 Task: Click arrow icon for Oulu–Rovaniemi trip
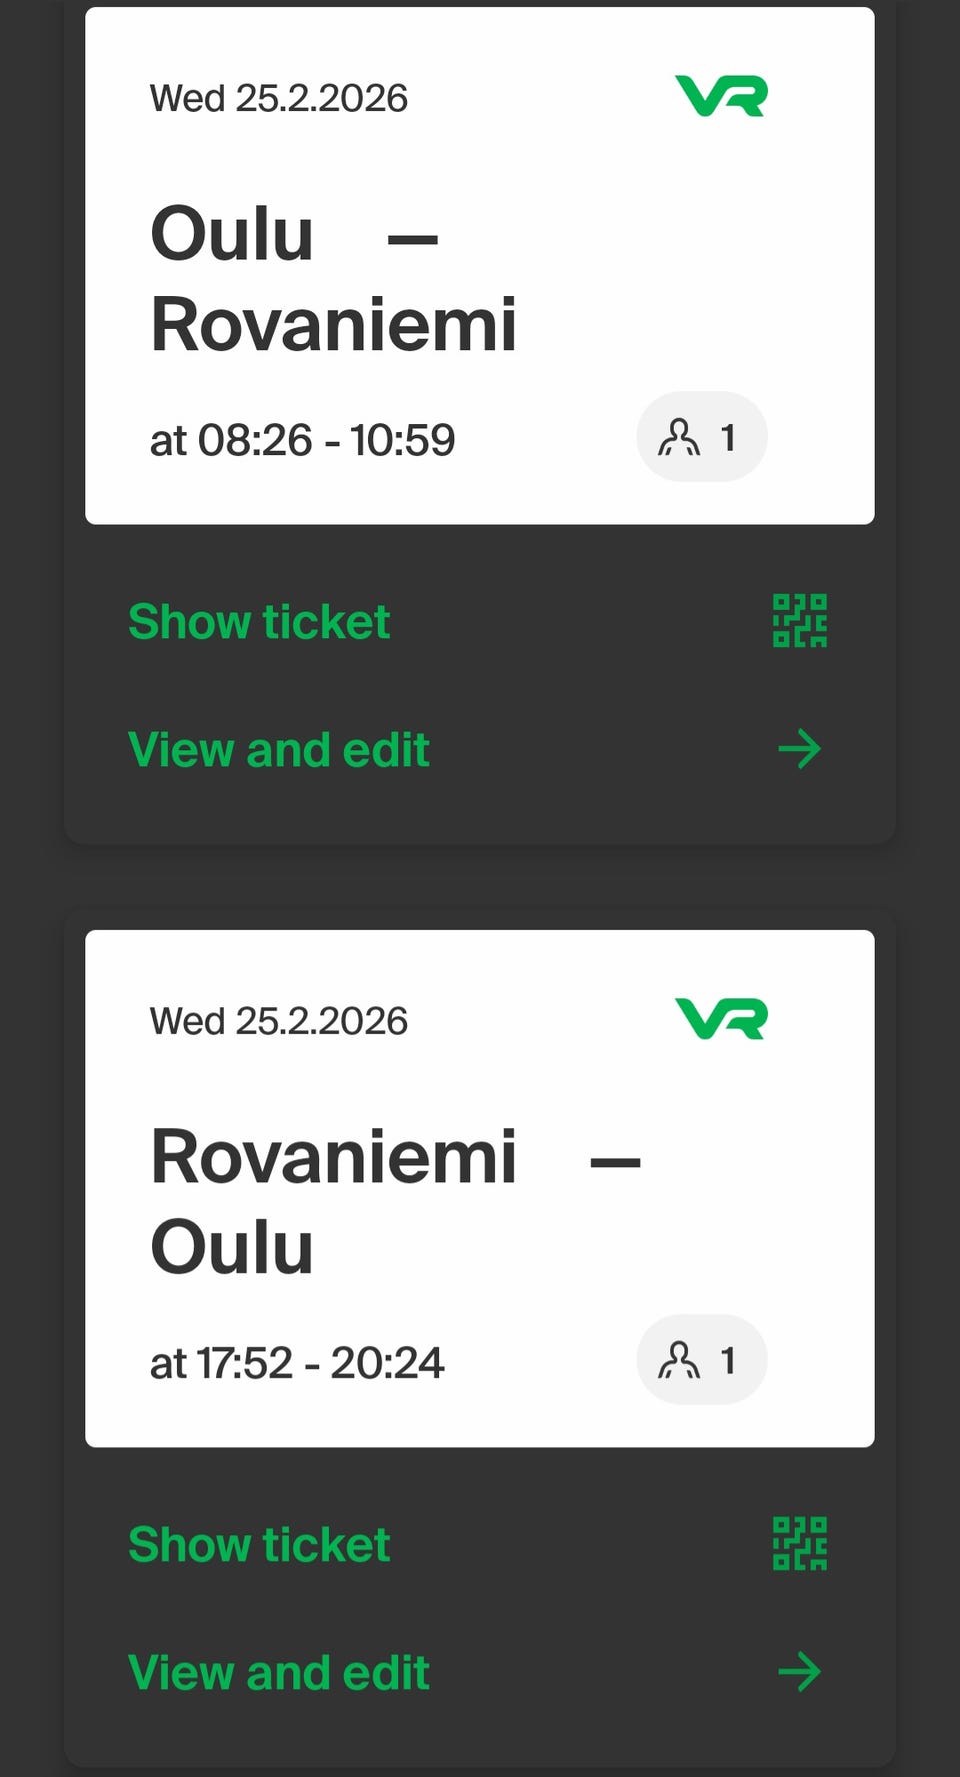pyautogui.click(x=799, y=749)
